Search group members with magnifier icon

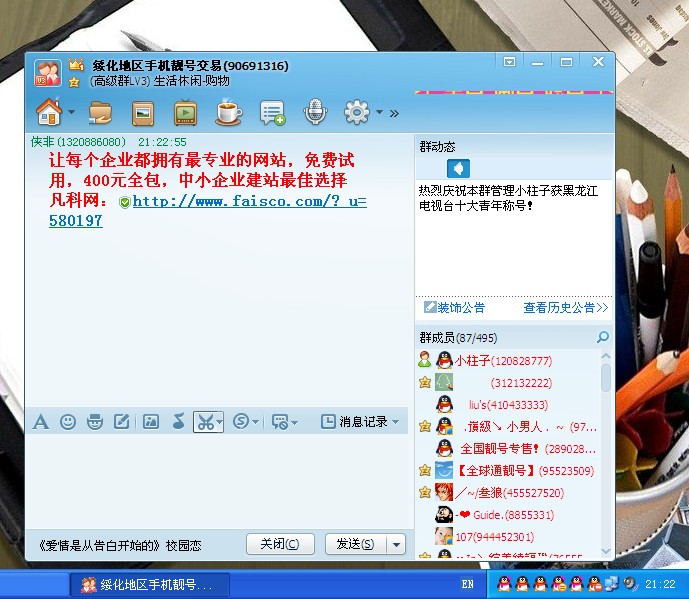pos(602,337)
